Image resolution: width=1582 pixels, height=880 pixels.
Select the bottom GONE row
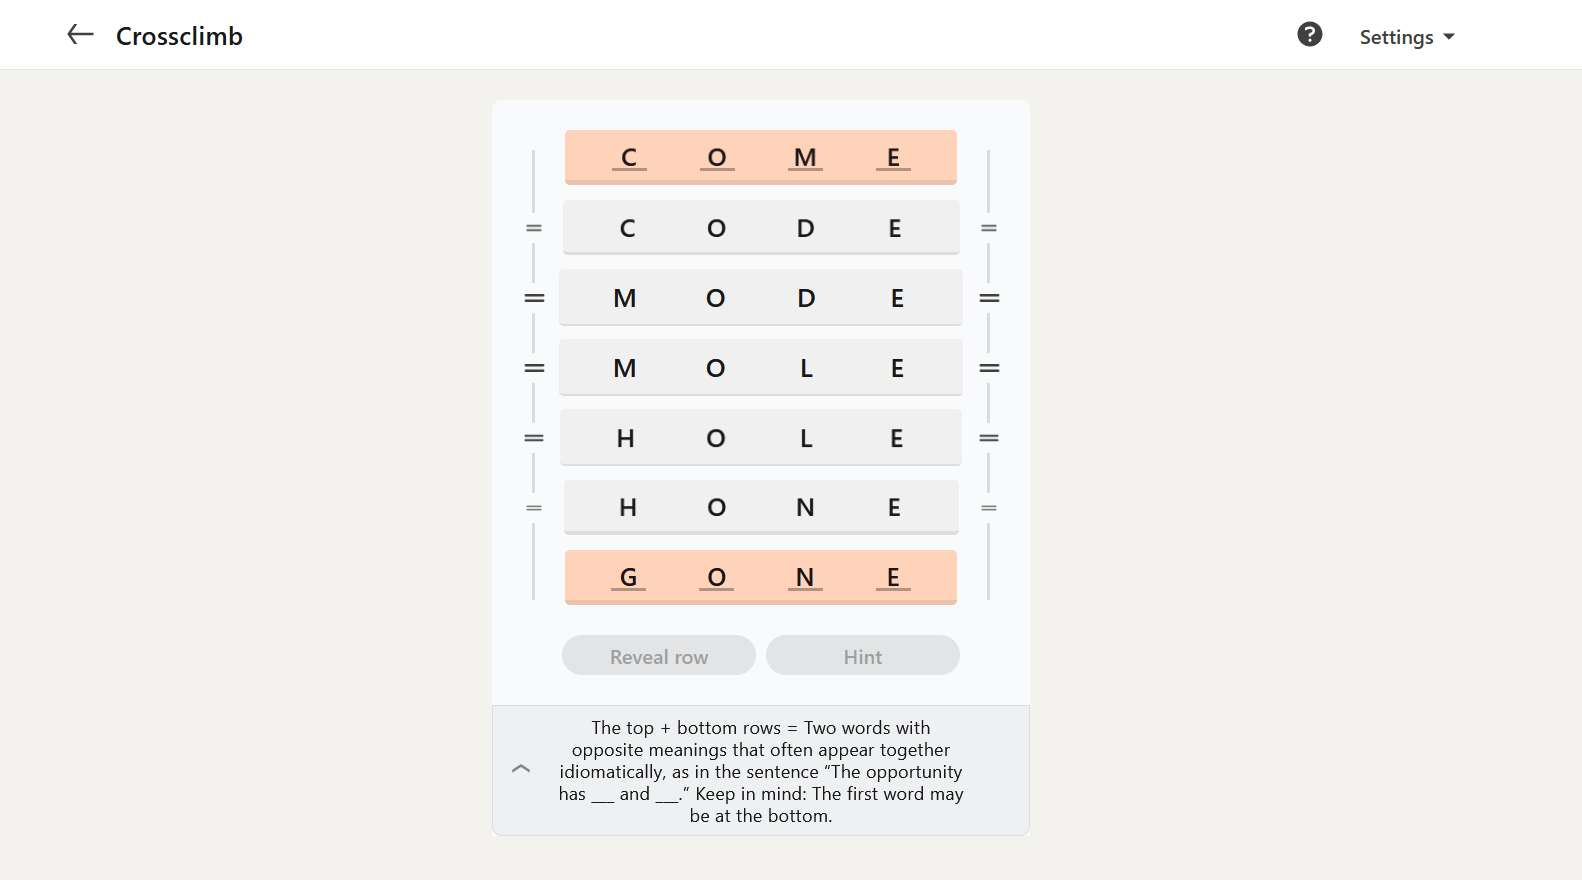point(761,577)
